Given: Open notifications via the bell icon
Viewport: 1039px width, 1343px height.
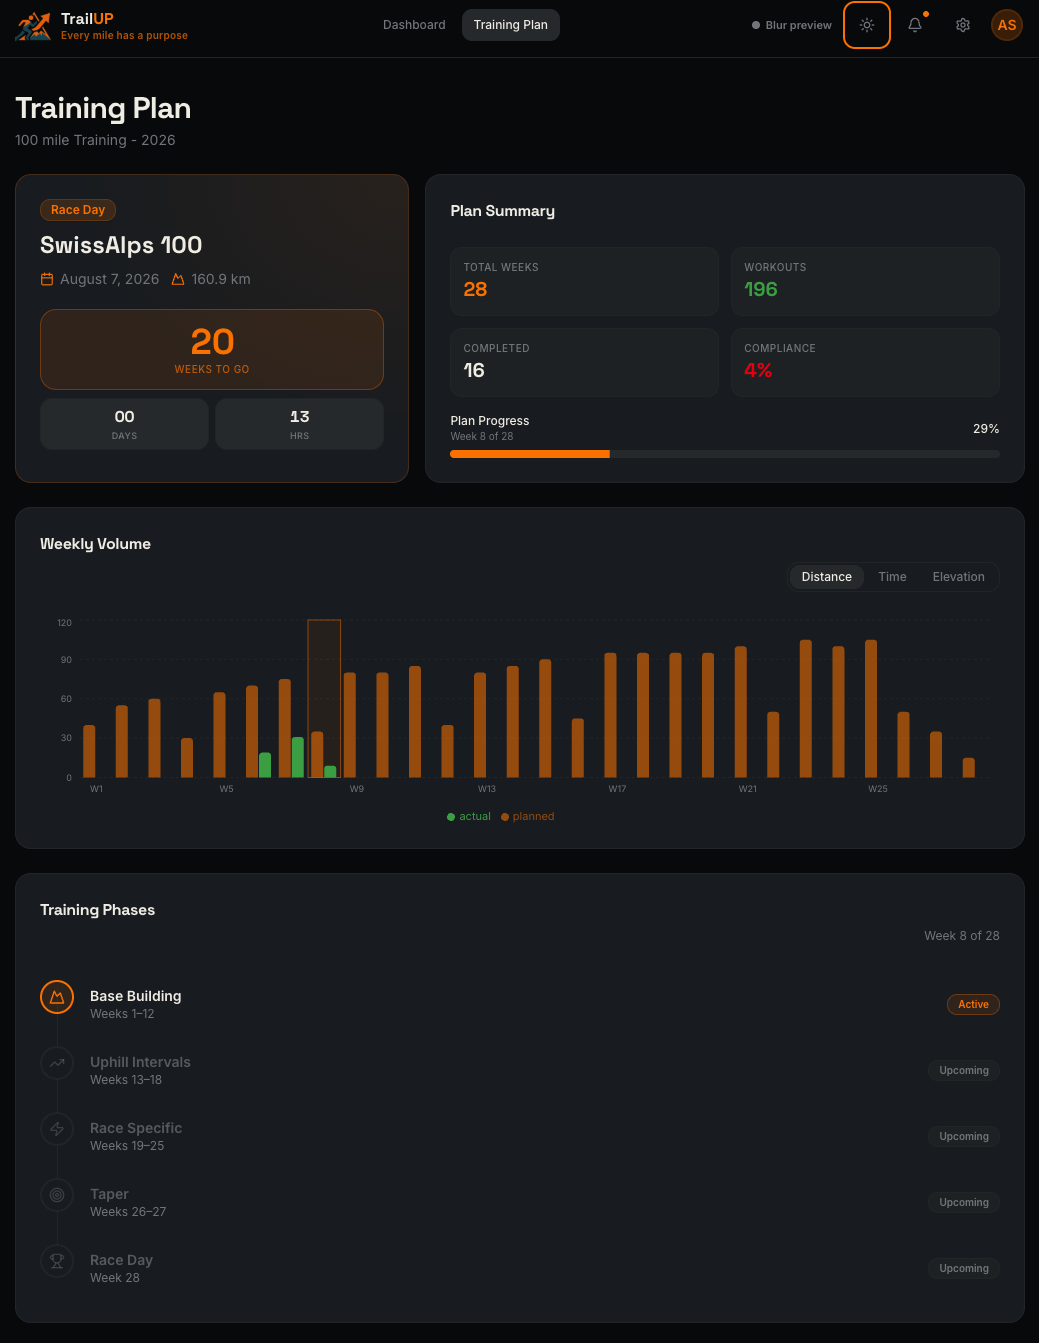Looking at the screenshot, I should click(914, 25).
